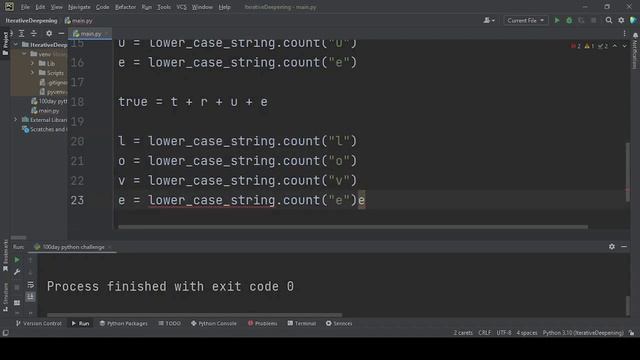
Task: Select the .gitignore file in the project tree
Action: click(53, 82)
